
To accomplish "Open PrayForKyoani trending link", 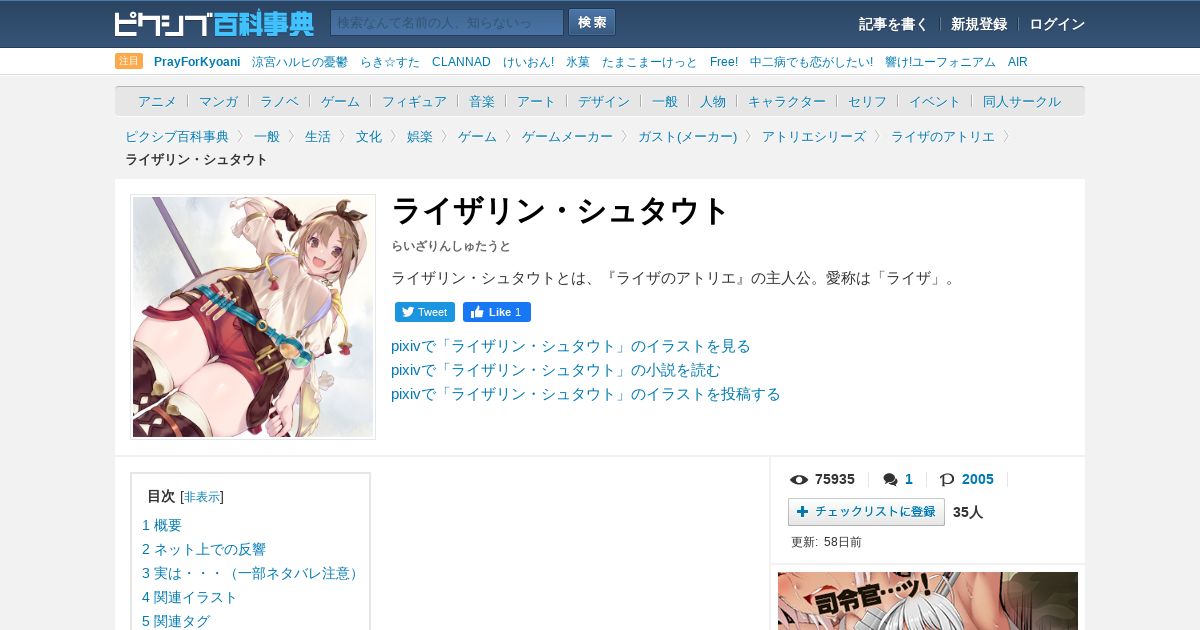I will [197, 62].
